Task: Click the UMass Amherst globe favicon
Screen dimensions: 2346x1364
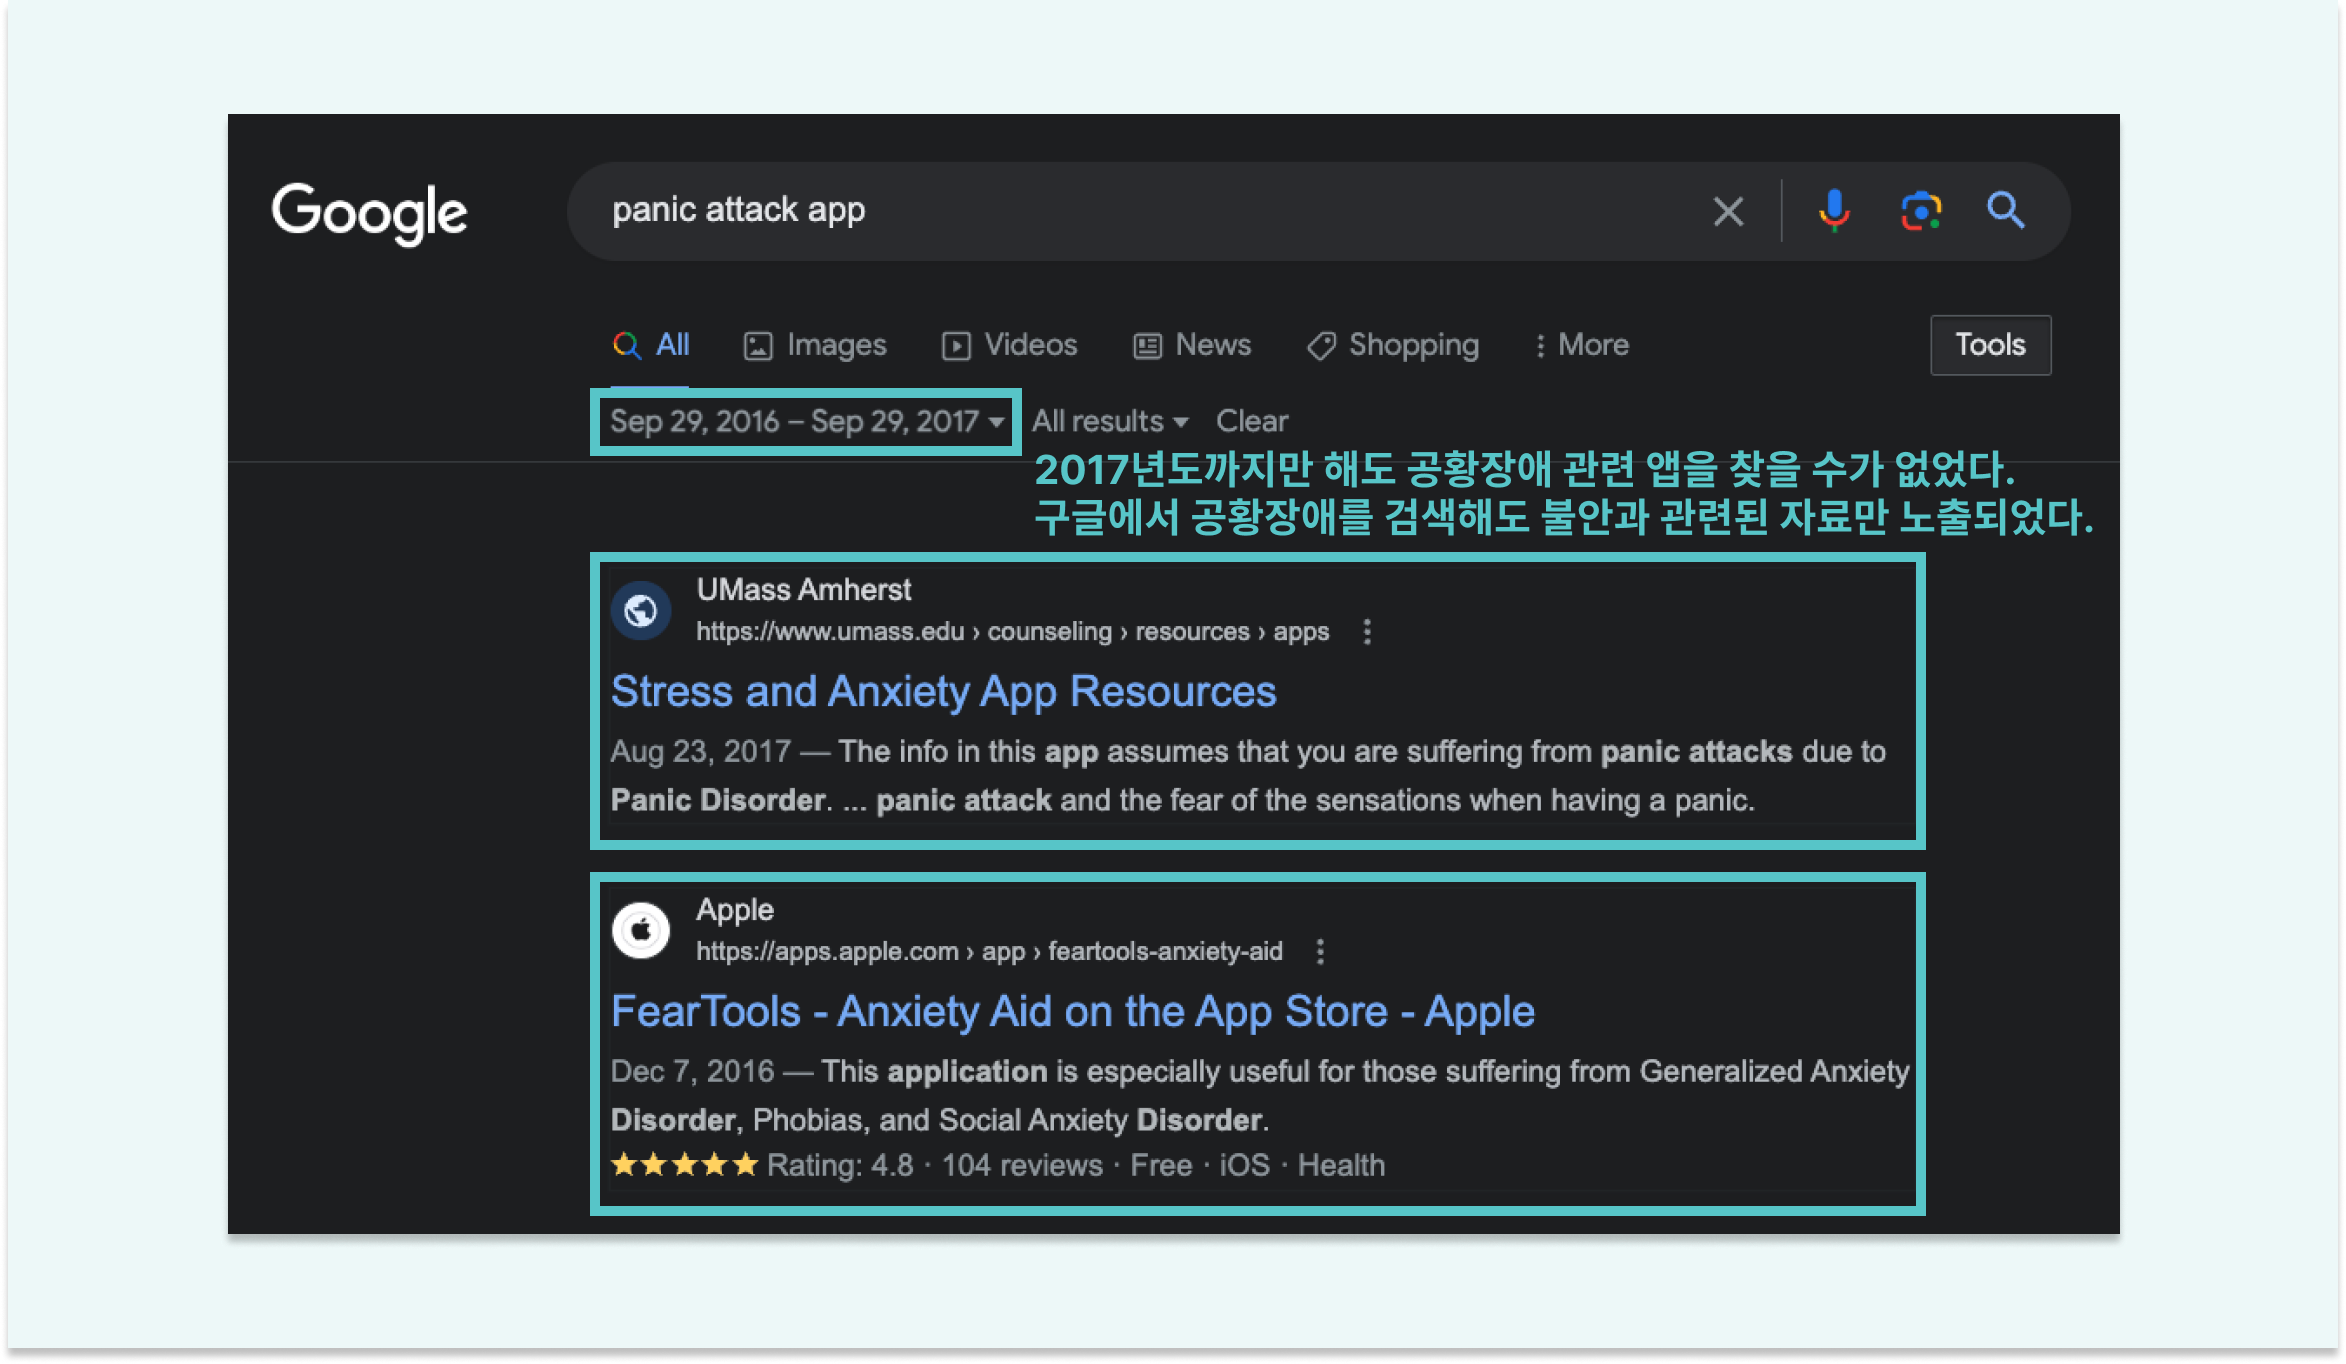Action: (x=641, y=610)
